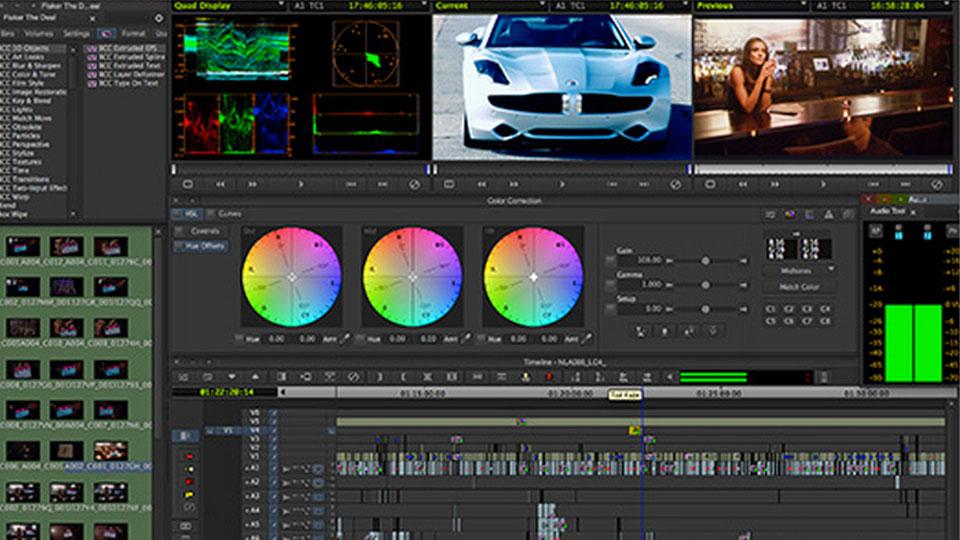Screen dimensions: 960x540
Task: Open the Settings tab in project window
Action: click(76, 33)
